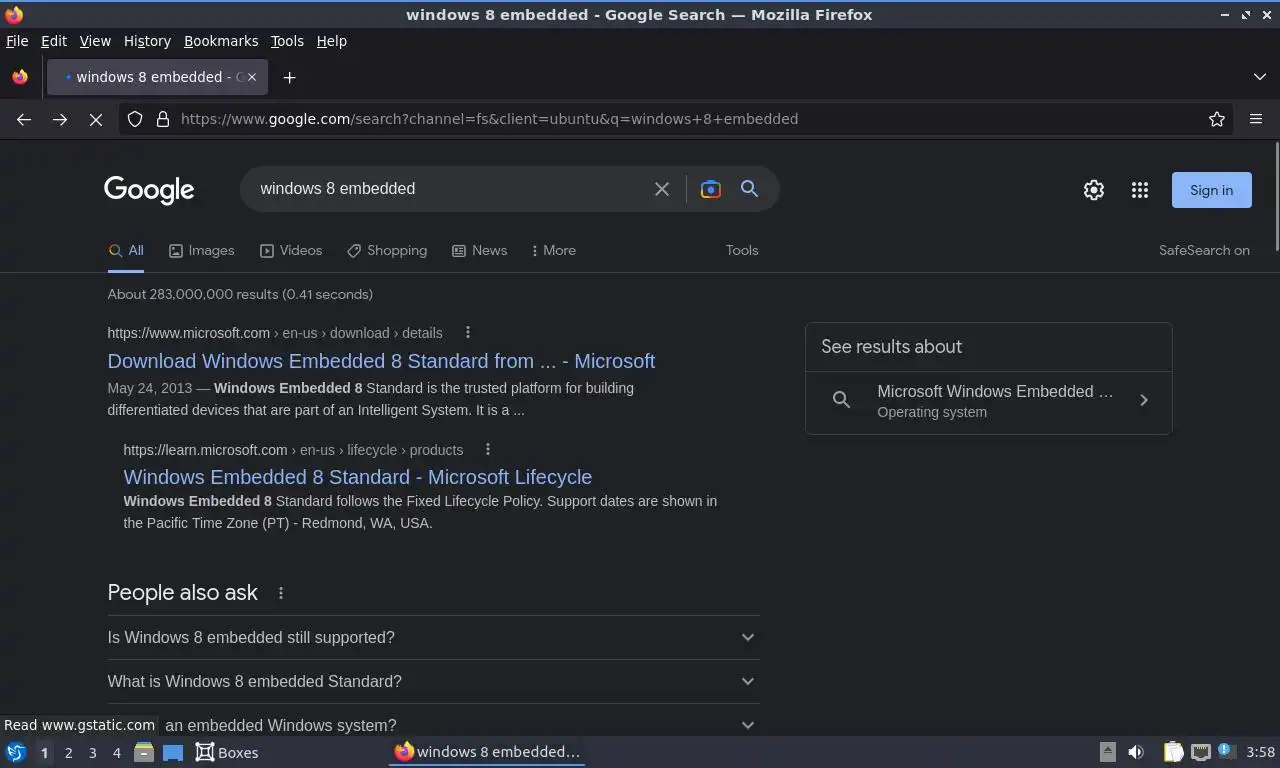Go back to the previous page
1280x768 pixels.
pos(24,119)
